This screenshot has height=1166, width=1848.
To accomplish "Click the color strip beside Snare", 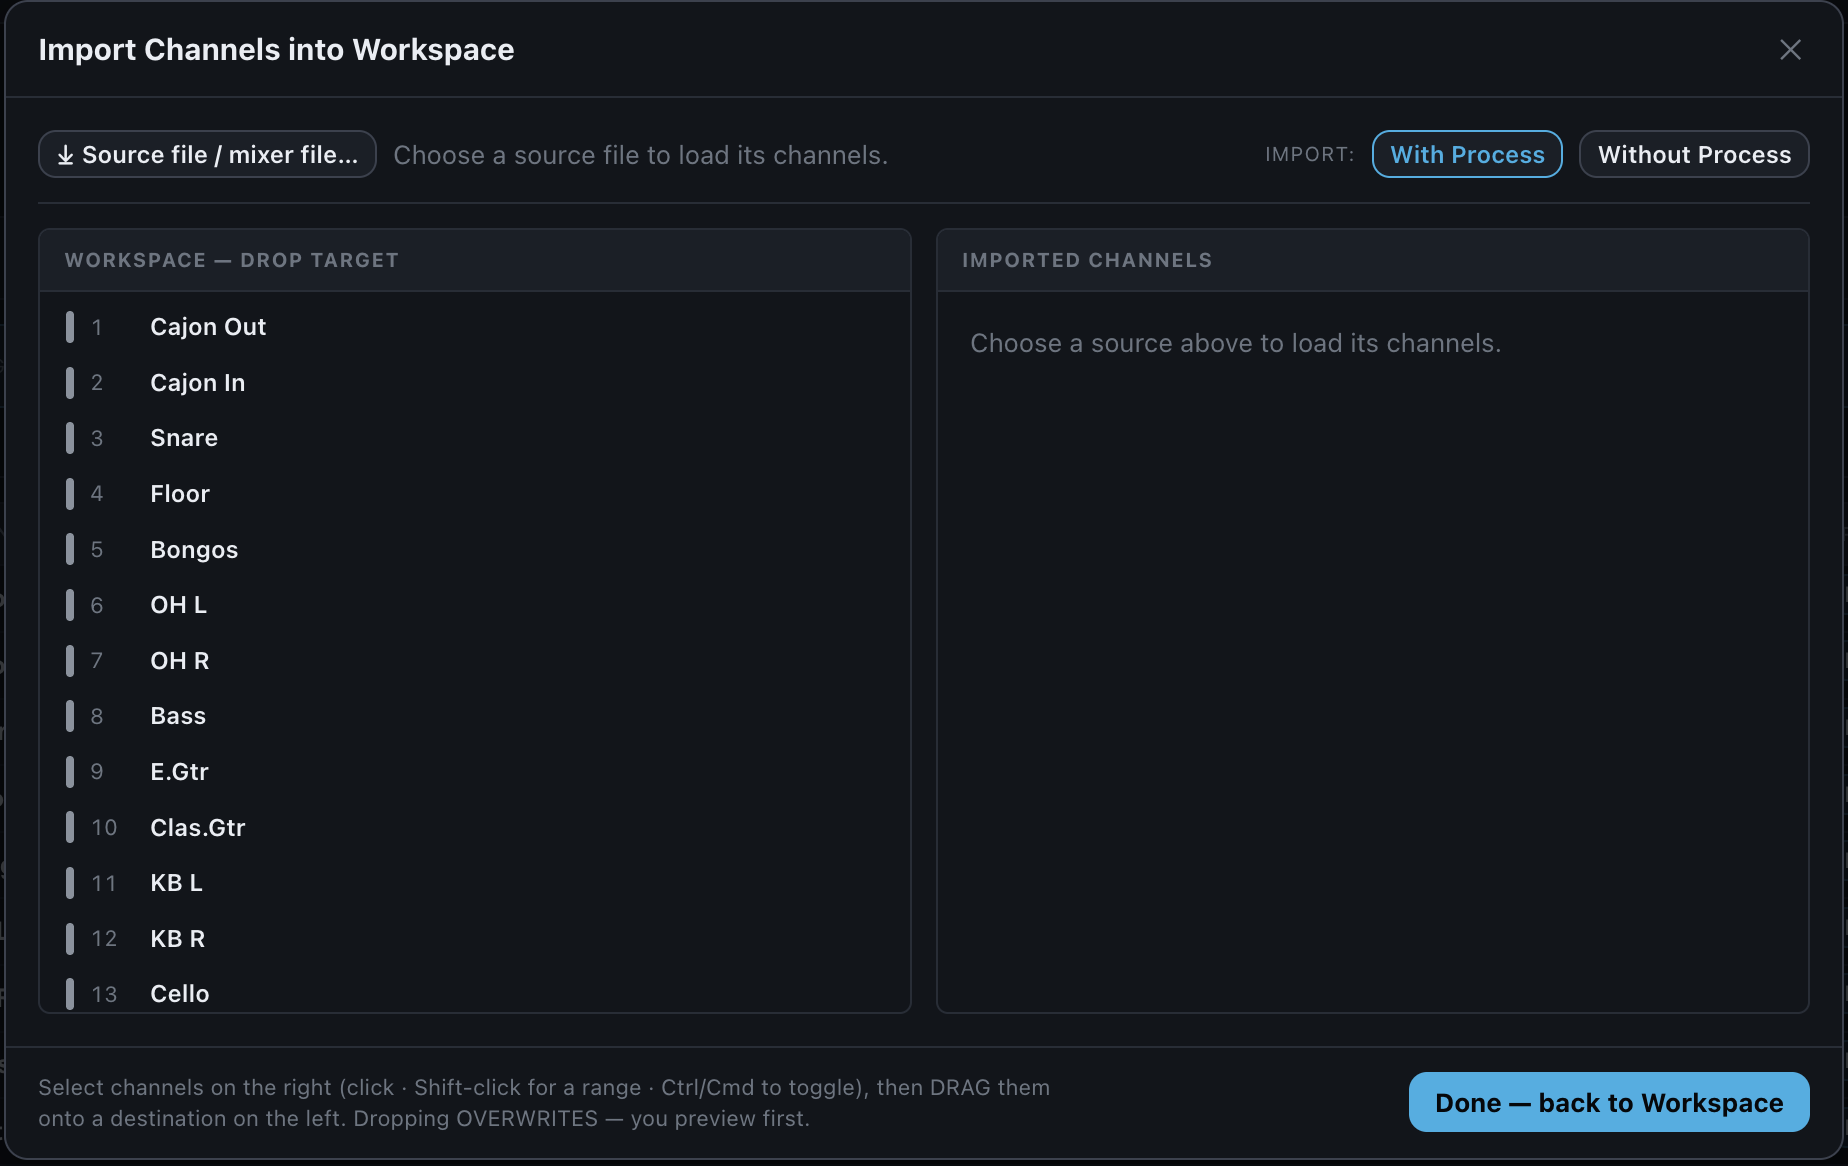I will point(70,438).
